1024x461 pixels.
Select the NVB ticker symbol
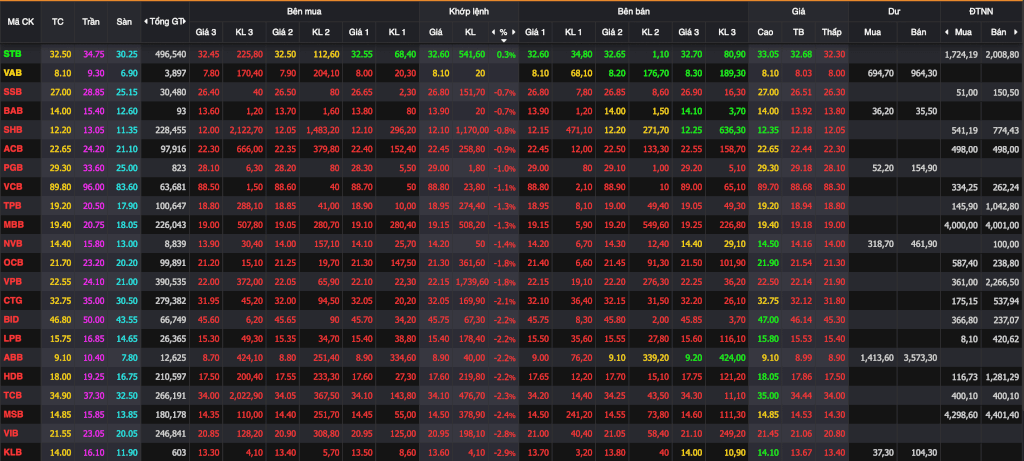(12, 244)
